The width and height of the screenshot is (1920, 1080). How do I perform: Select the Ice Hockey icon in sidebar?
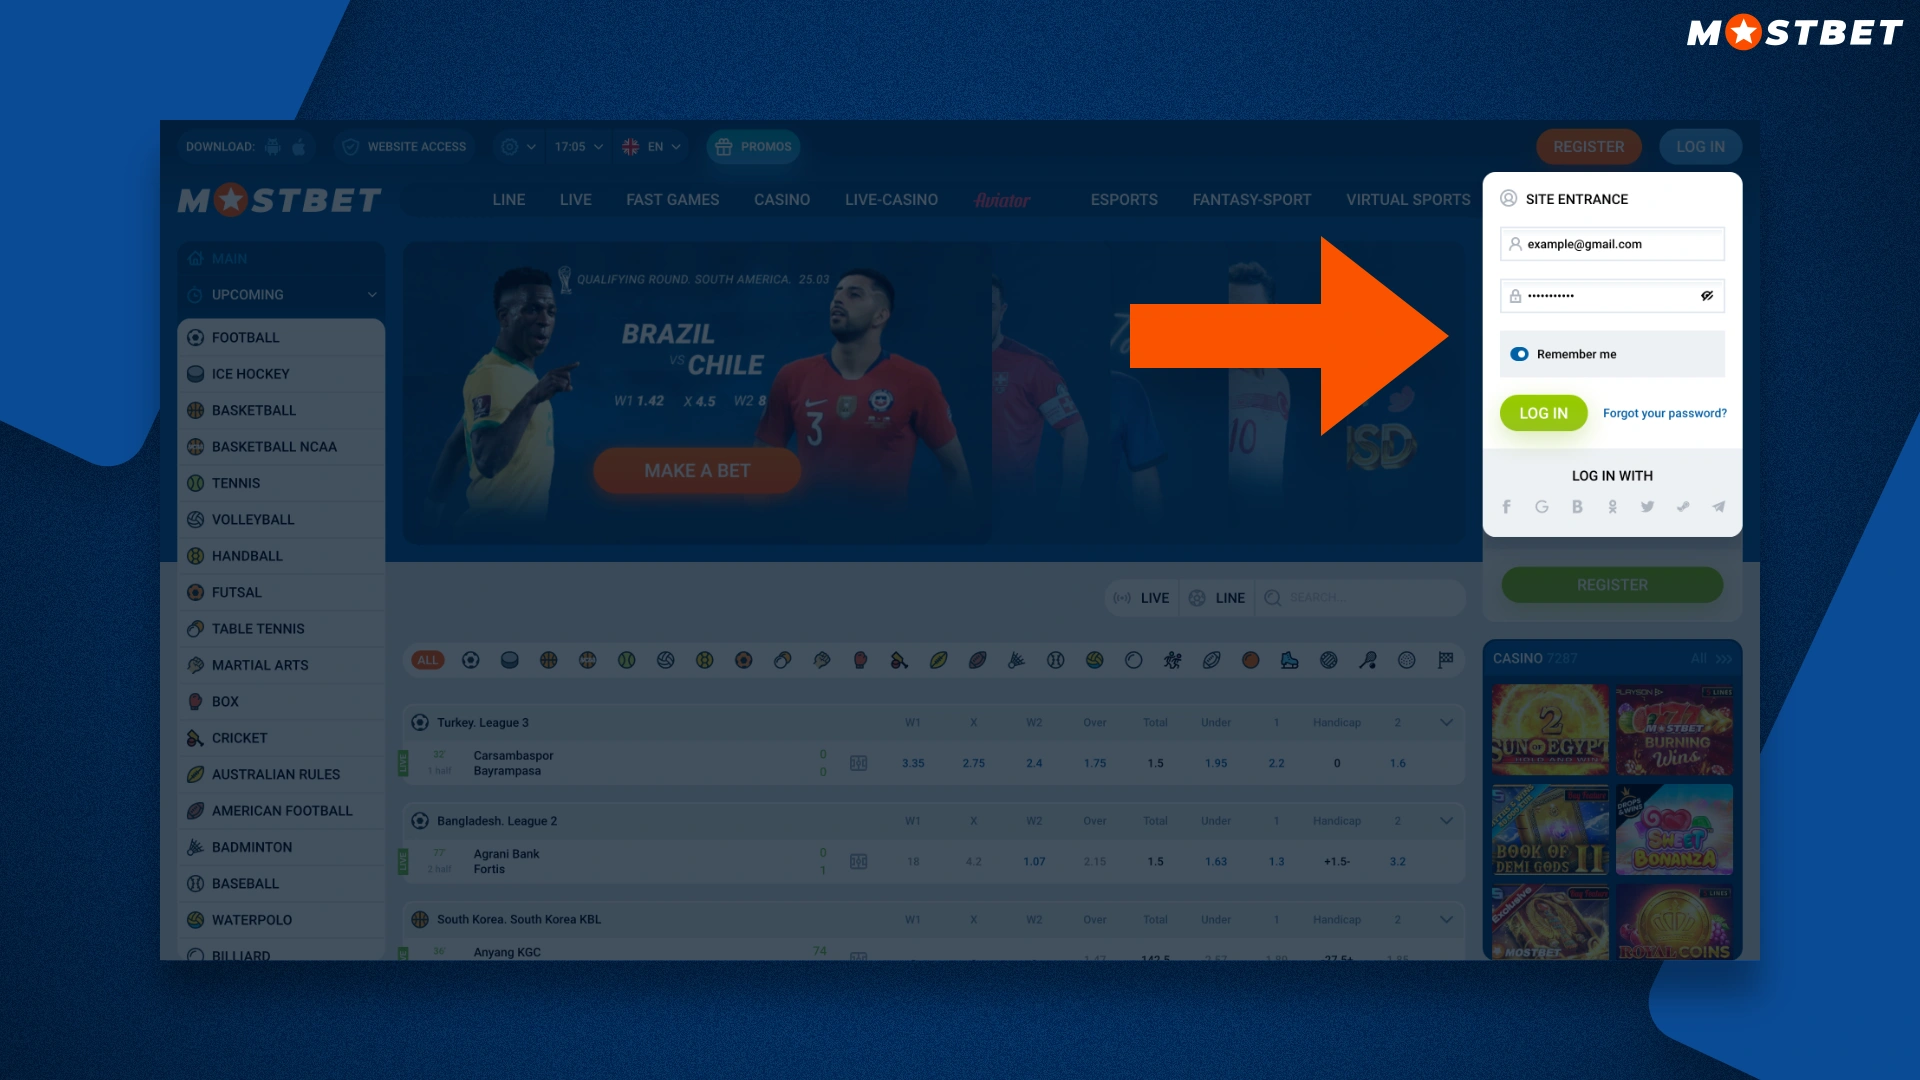click(195, 373)
